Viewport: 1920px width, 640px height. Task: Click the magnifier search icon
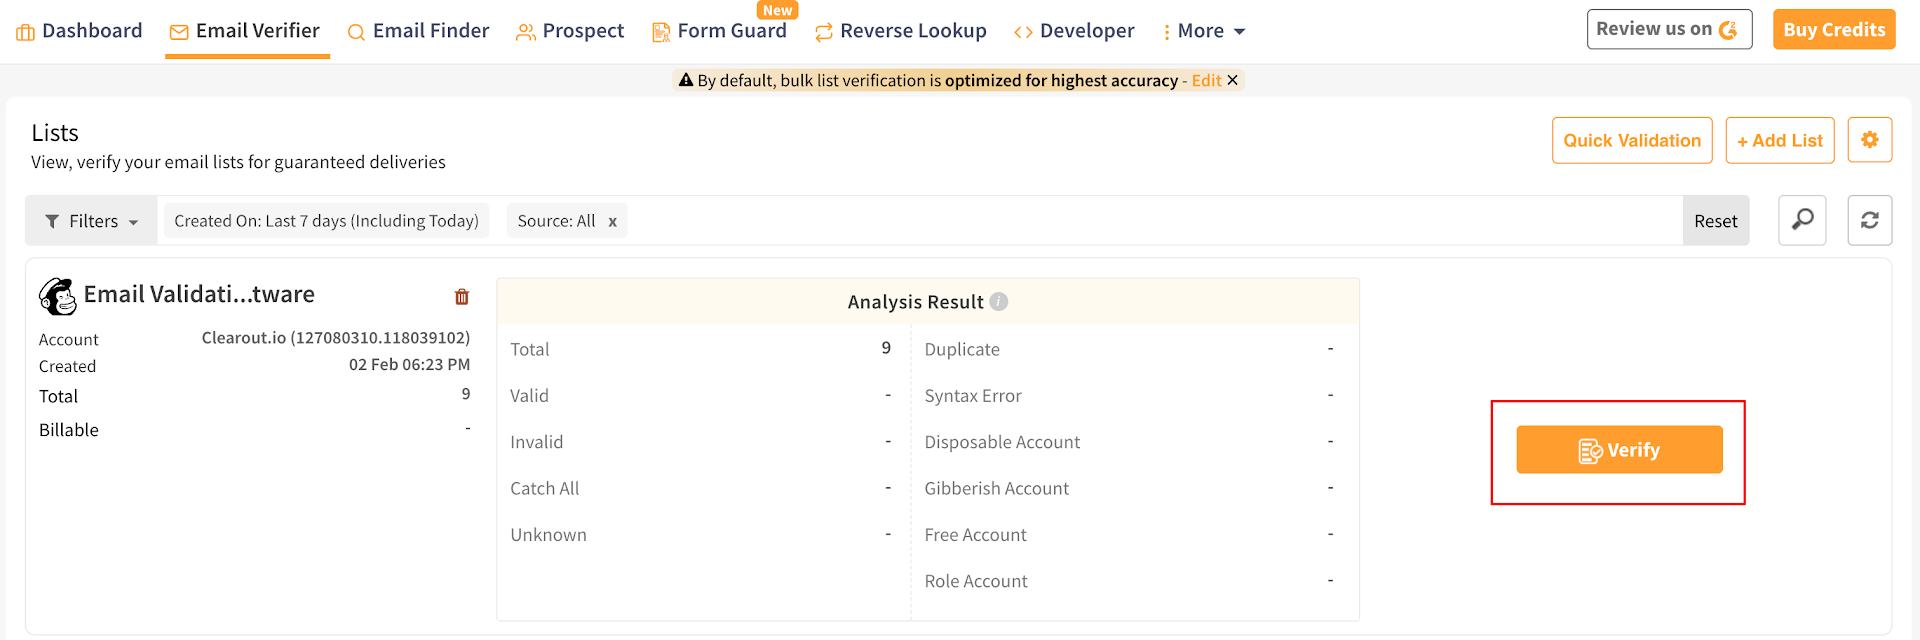pyautogui.click(x=1802, y=220)
